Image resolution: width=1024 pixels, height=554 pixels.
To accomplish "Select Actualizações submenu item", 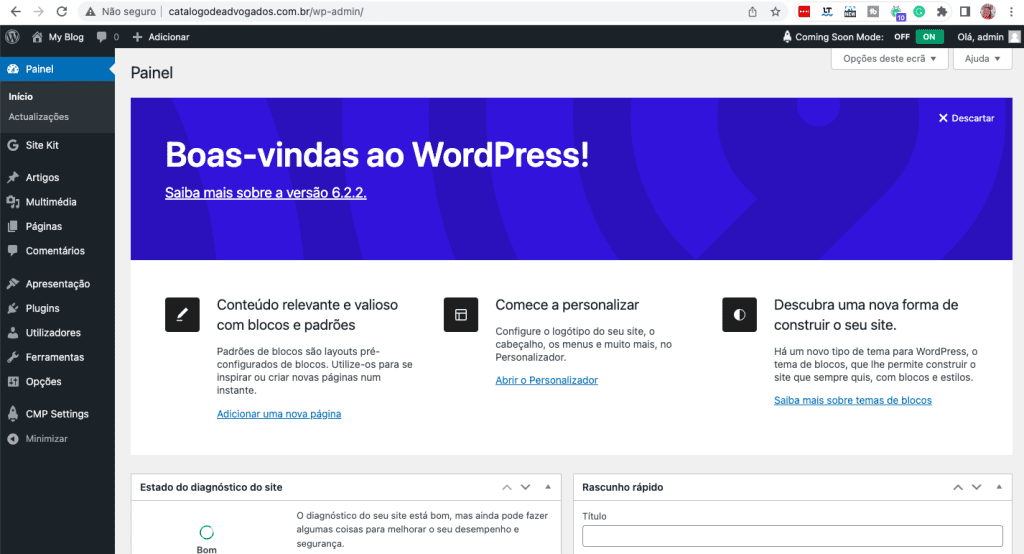I will pos(39,116).
